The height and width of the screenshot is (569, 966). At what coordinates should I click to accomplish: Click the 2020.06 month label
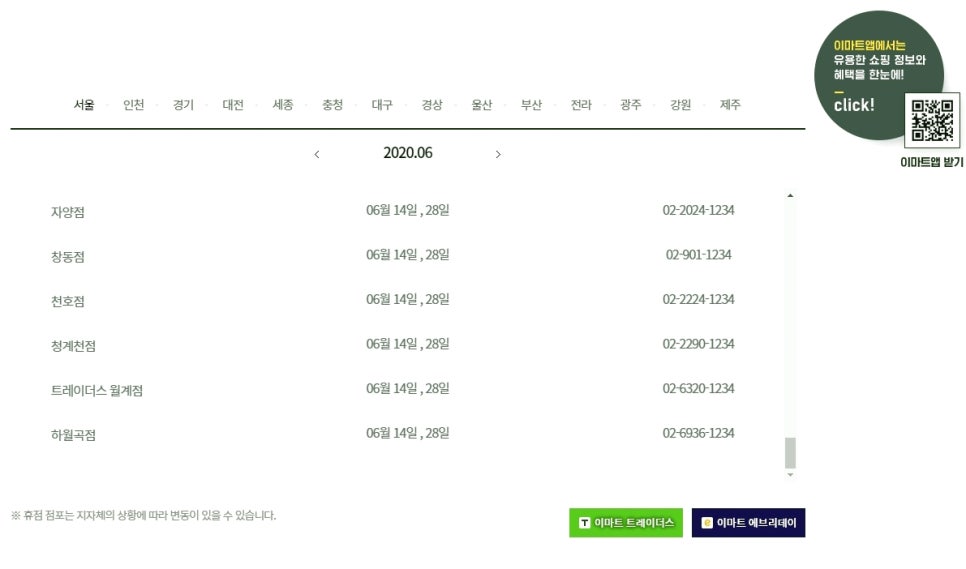[408, 153]
